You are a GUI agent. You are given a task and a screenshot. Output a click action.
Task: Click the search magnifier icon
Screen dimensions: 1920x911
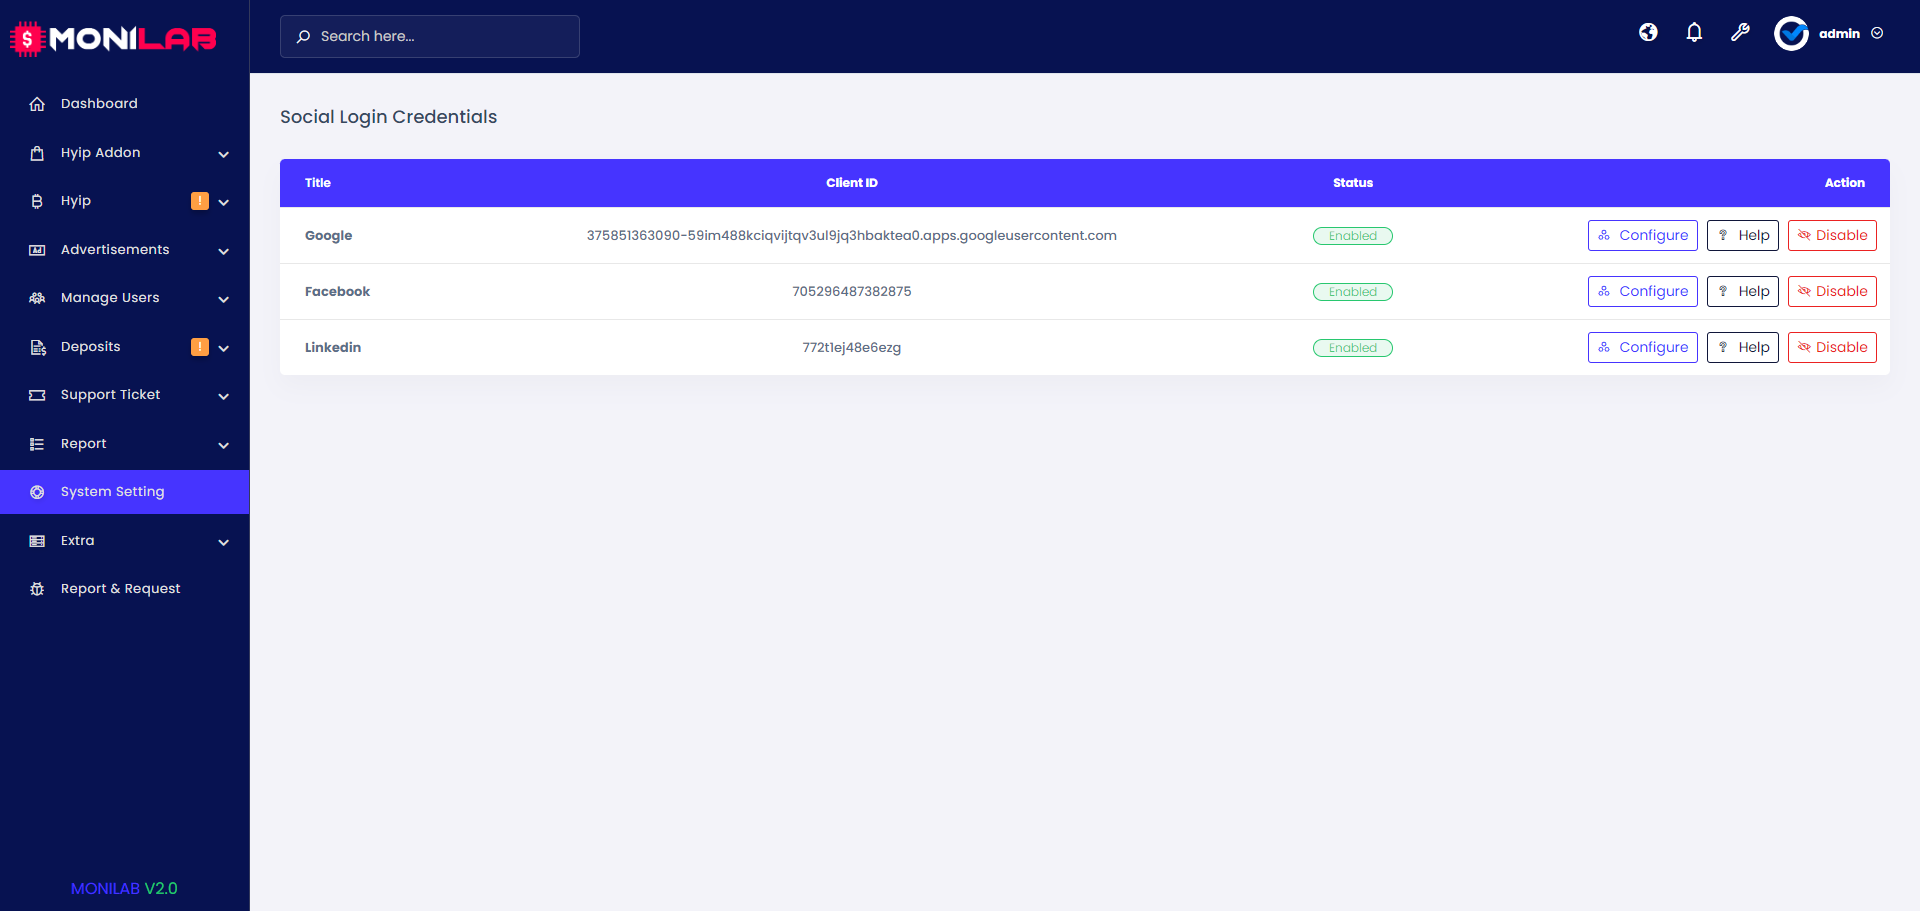point(303,36)
